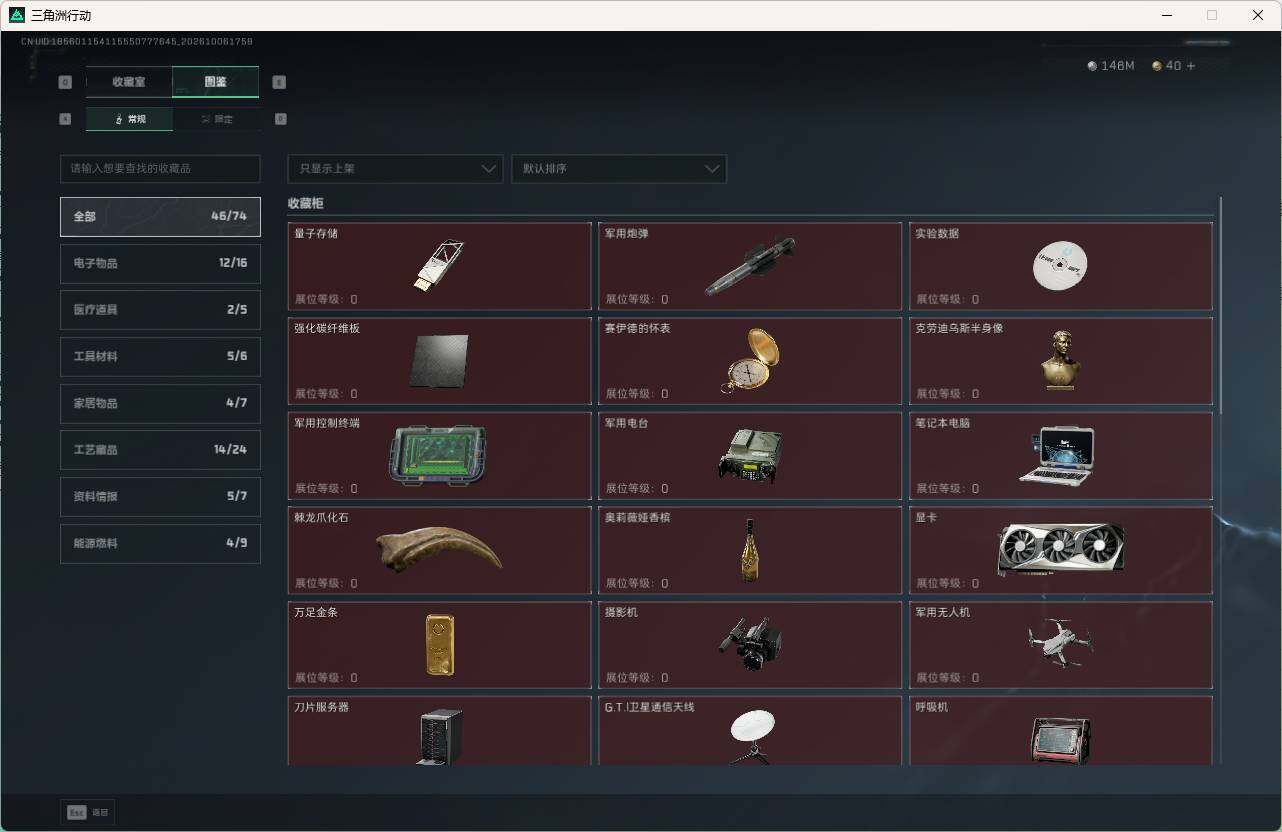Filter by 资料情报 category
This screenshot has height=832, width=1282.
(x=160, y=497)
